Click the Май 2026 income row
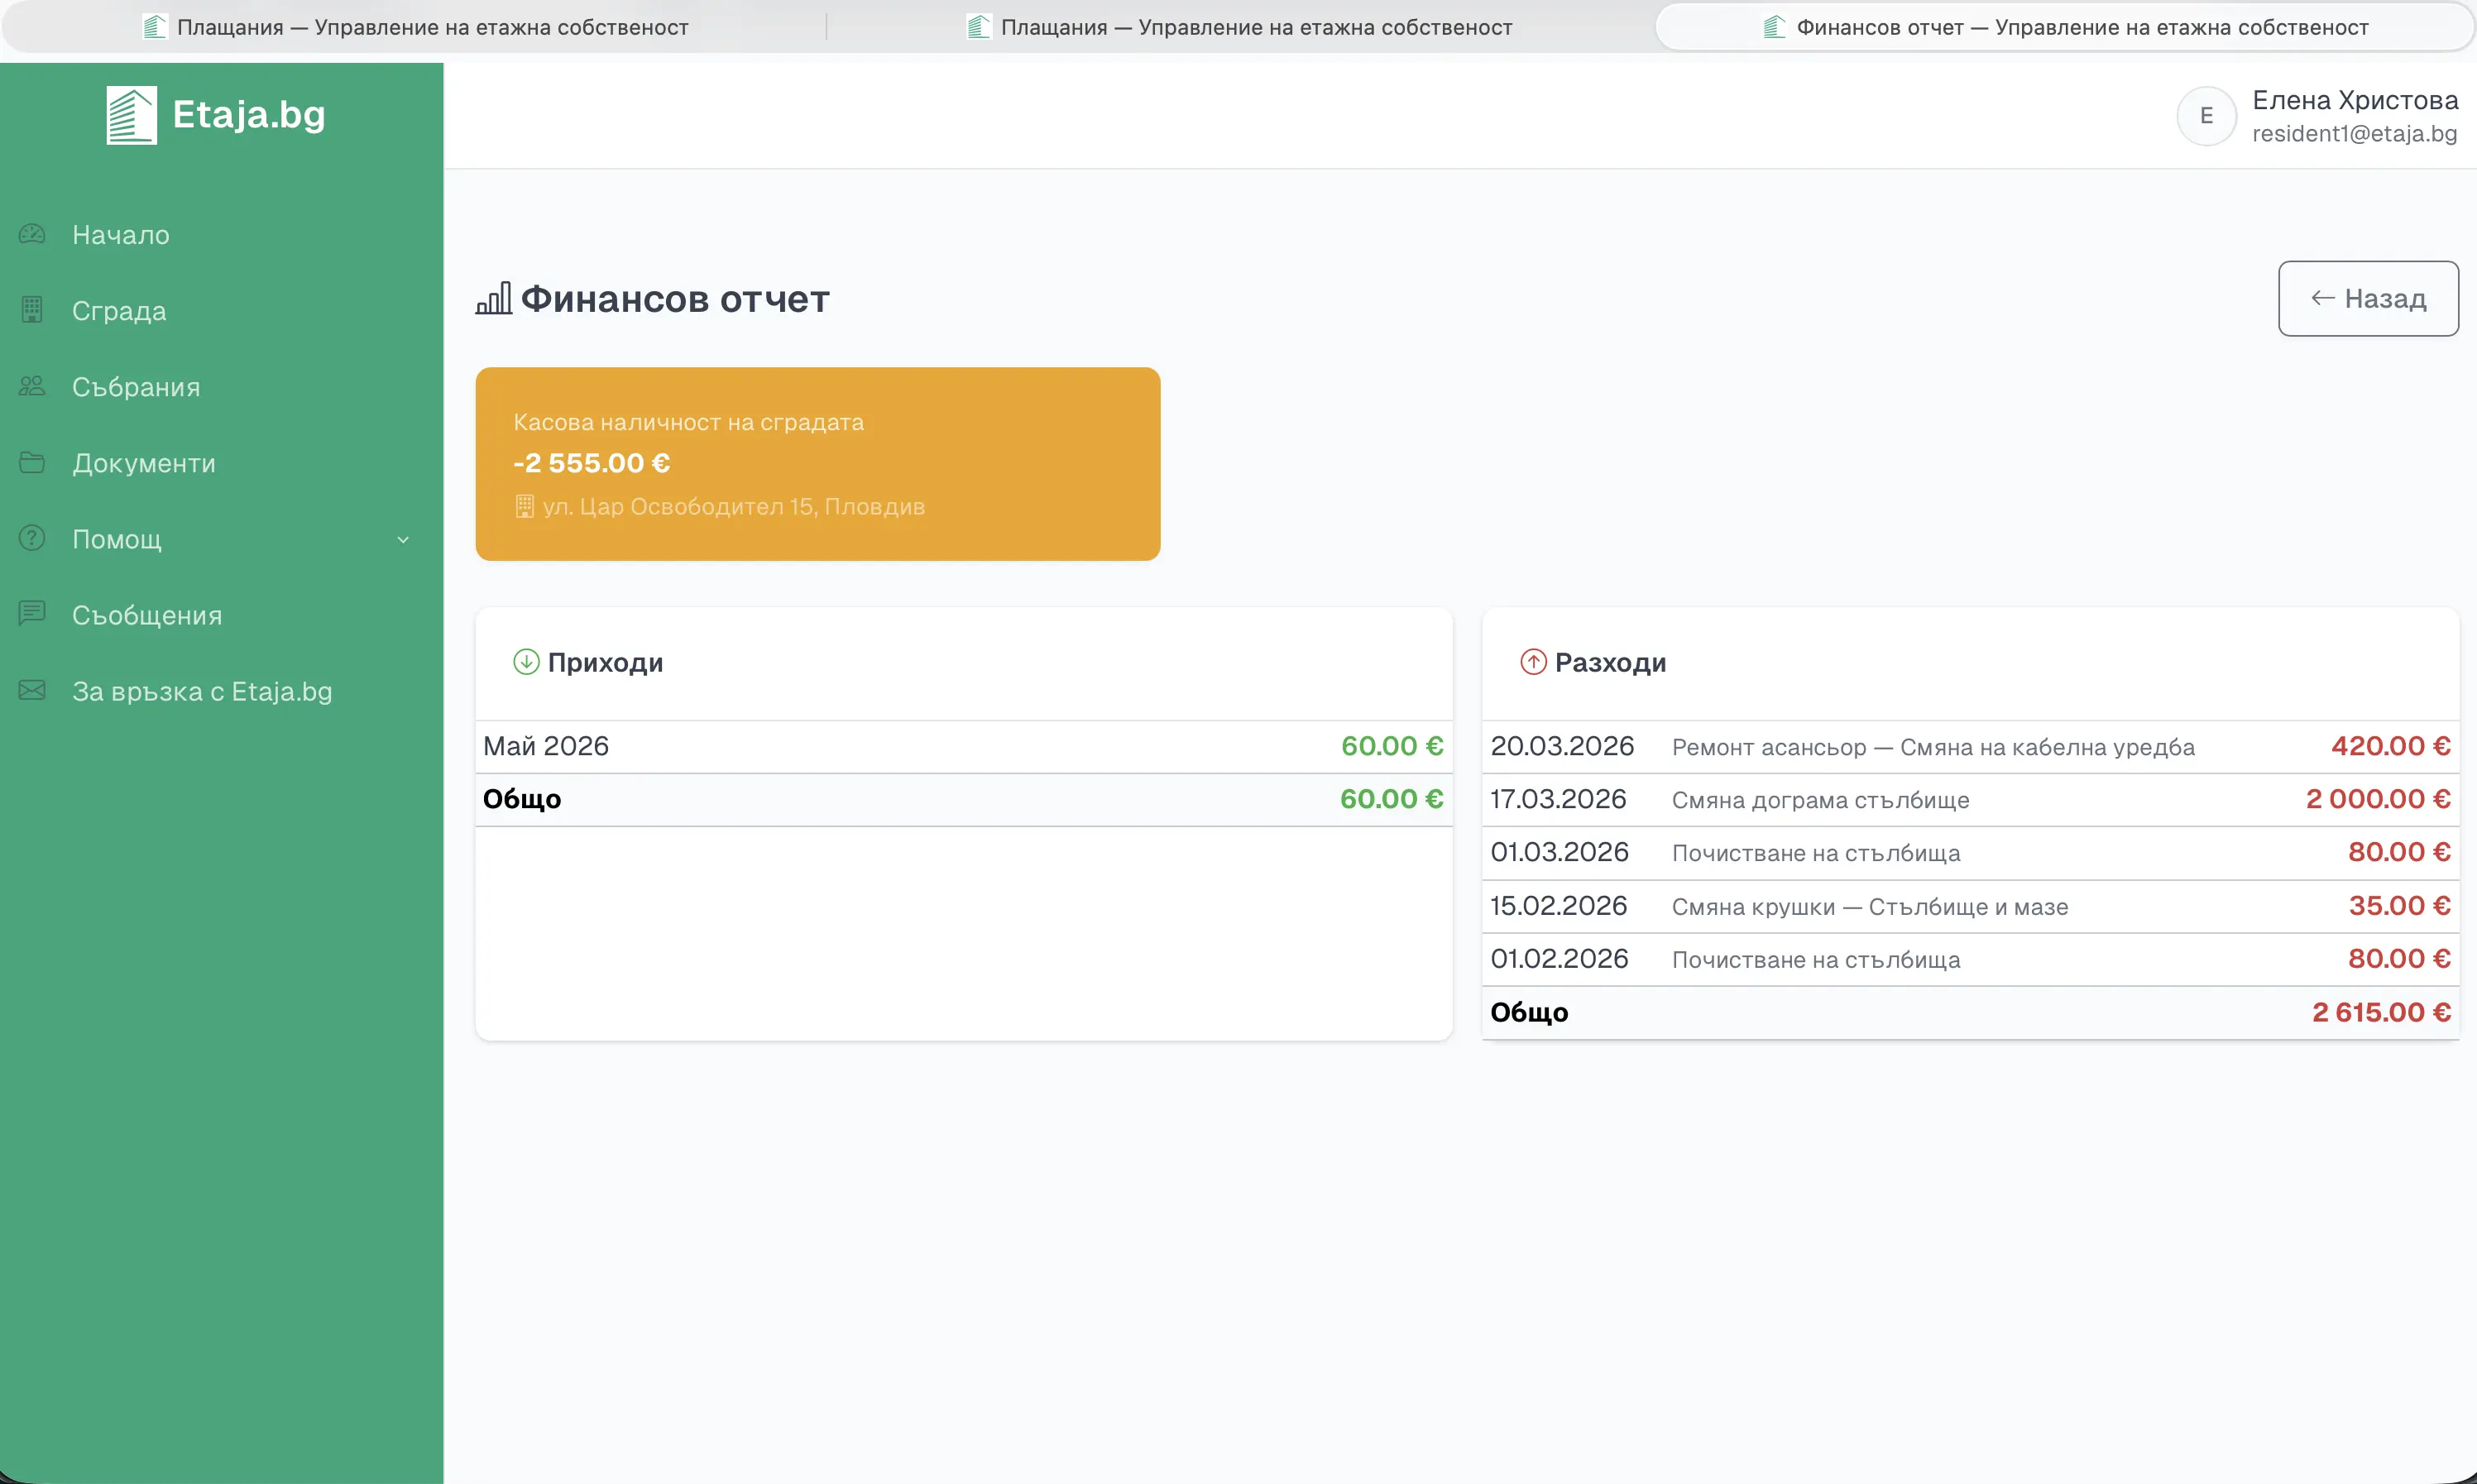Image resolution: width=2477 pixels, height=1484 pixels. pyautogui.click(x=964, y=746)
